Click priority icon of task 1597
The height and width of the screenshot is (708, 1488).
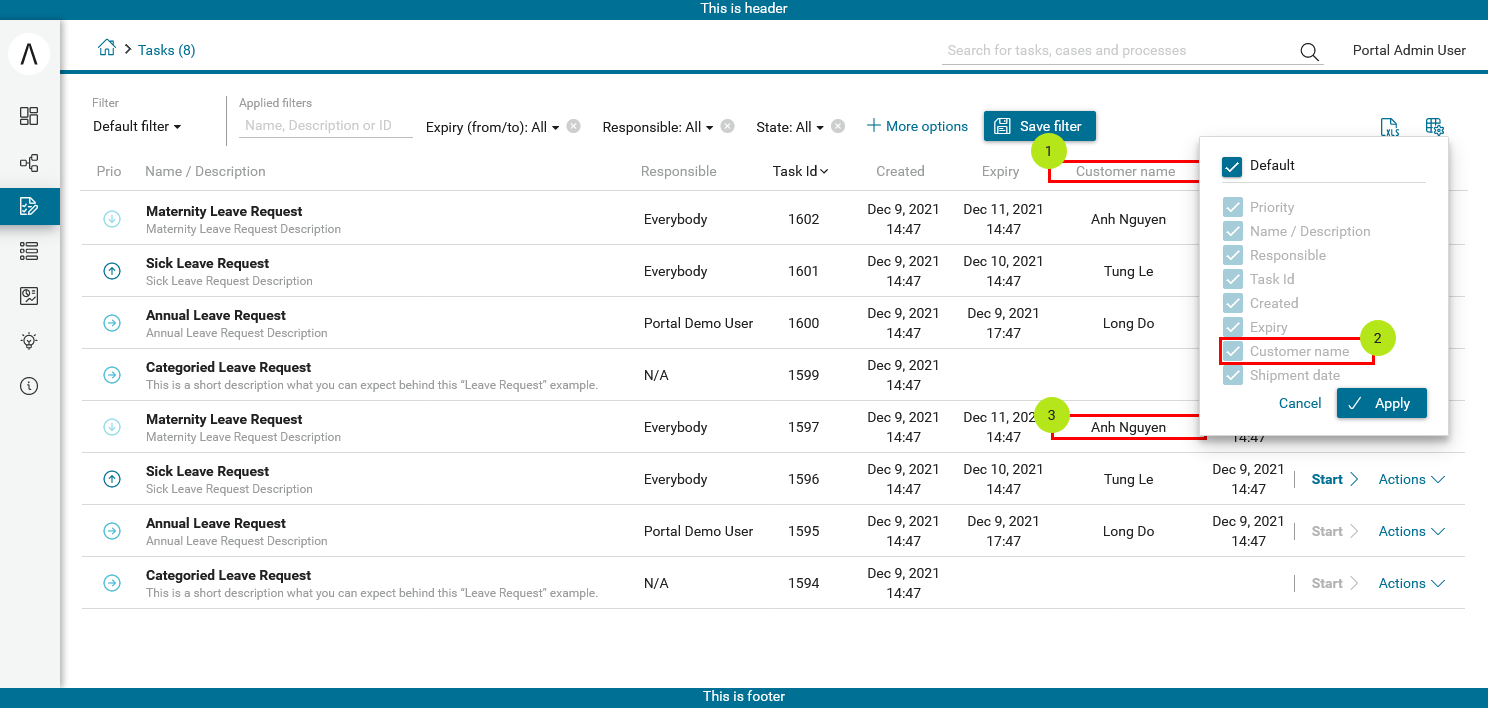(x=112, y=427)
